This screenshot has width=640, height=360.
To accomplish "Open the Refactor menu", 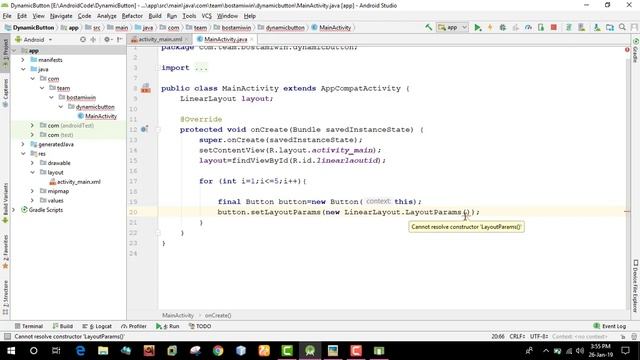I will point(132,16).
